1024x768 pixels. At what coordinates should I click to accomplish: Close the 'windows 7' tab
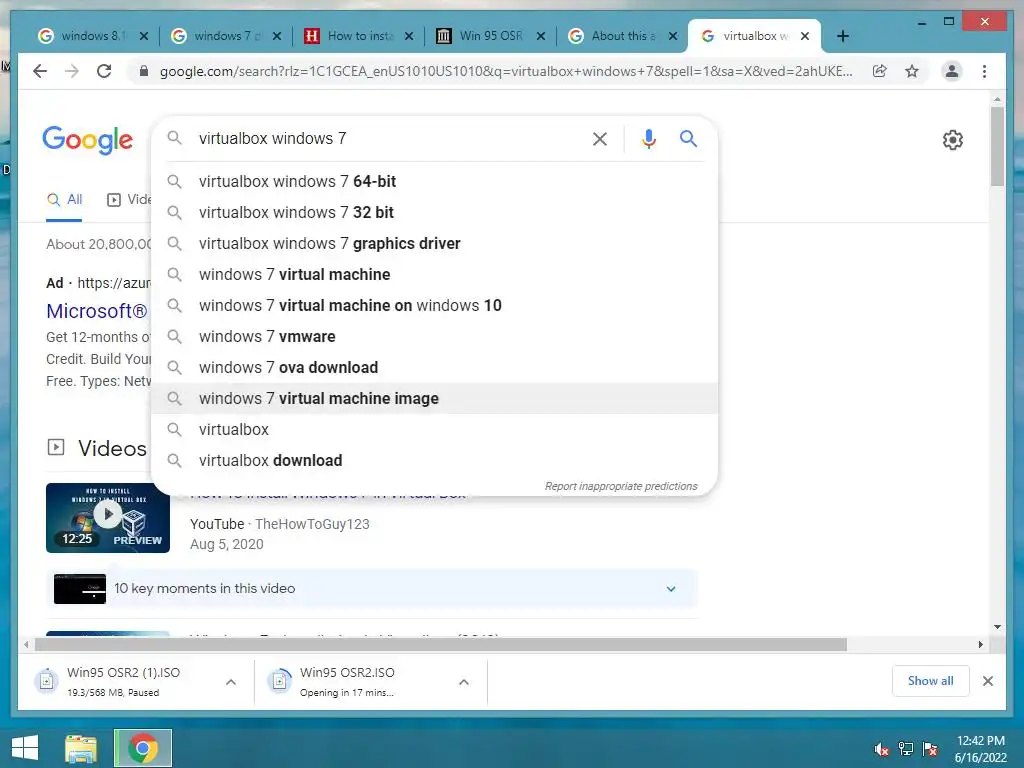pos(277,36)
